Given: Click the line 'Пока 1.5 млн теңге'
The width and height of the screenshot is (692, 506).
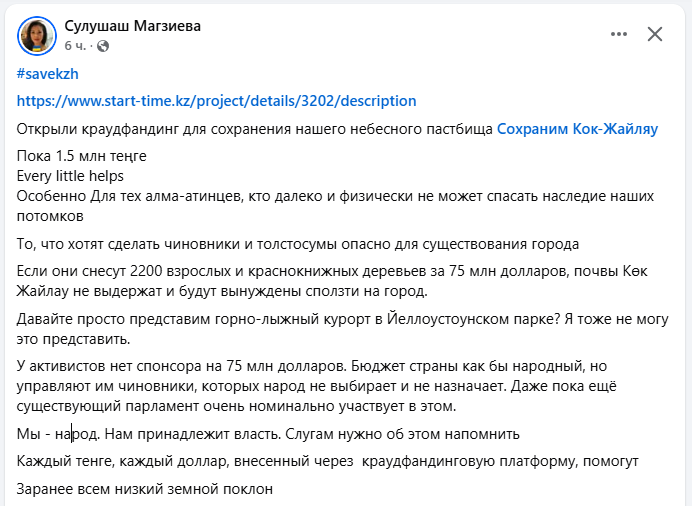Looking at the screenshot, I should pyautogui.click(x=82, y=157).
